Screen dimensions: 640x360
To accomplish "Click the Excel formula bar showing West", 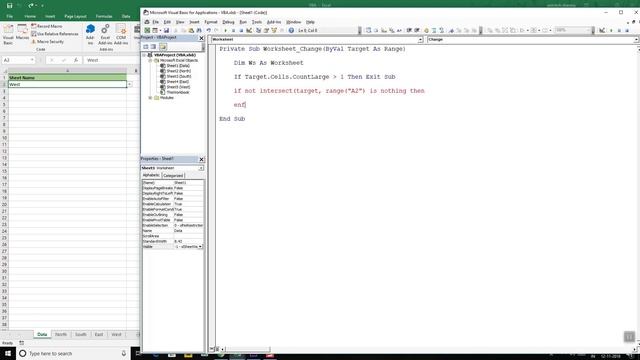I will click(111, 60).
